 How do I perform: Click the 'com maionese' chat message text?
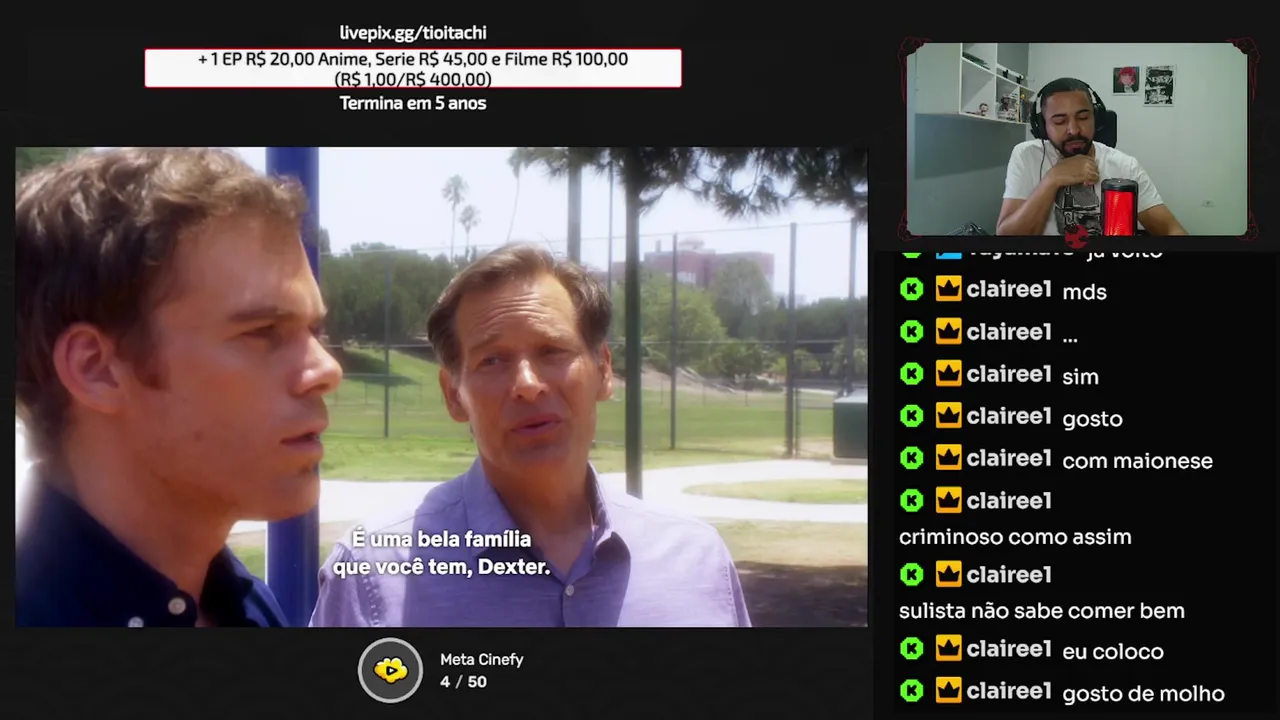(x=1137, y=461)
